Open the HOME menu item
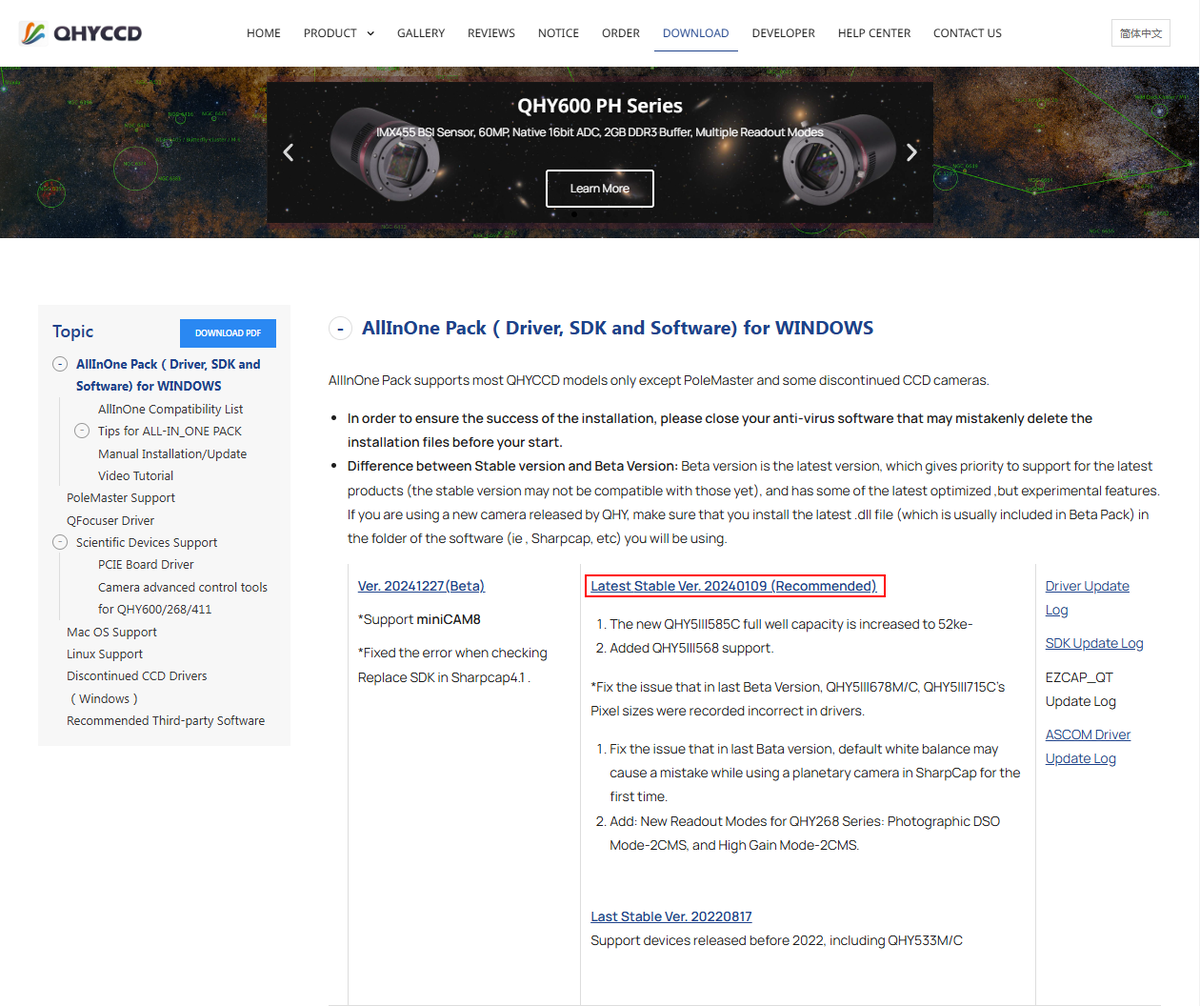 [264, 33]
